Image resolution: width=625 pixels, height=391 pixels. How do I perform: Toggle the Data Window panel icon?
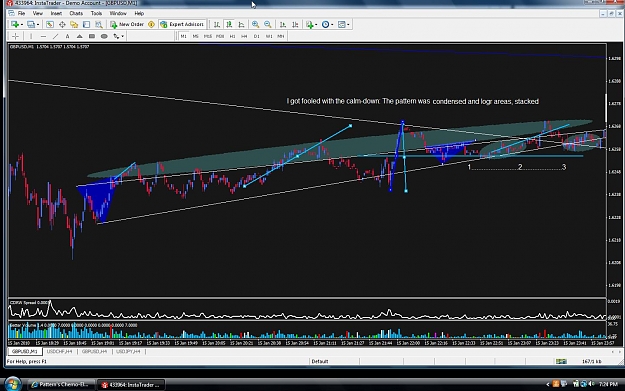tap(62, 24)
